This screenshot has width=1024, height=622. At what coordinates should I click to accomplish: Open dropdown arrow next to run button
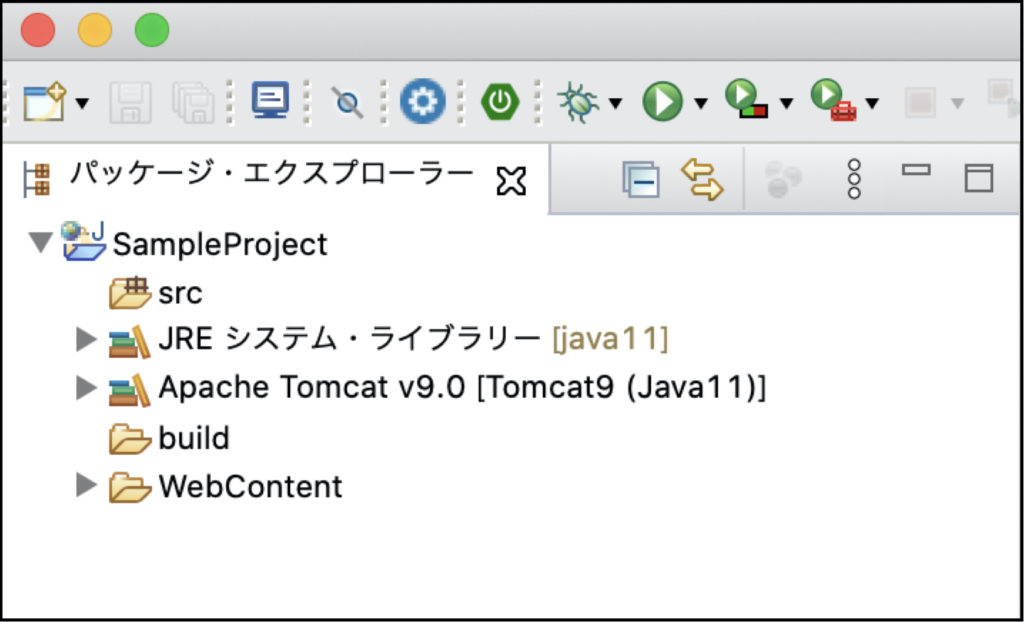pos(700,103)
